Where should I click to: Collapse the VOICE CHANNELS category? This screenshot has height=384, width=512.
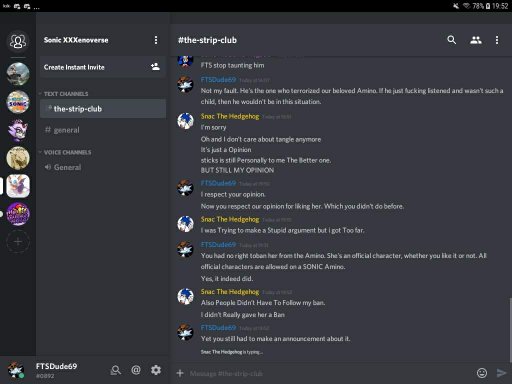(x=65, y=152)
